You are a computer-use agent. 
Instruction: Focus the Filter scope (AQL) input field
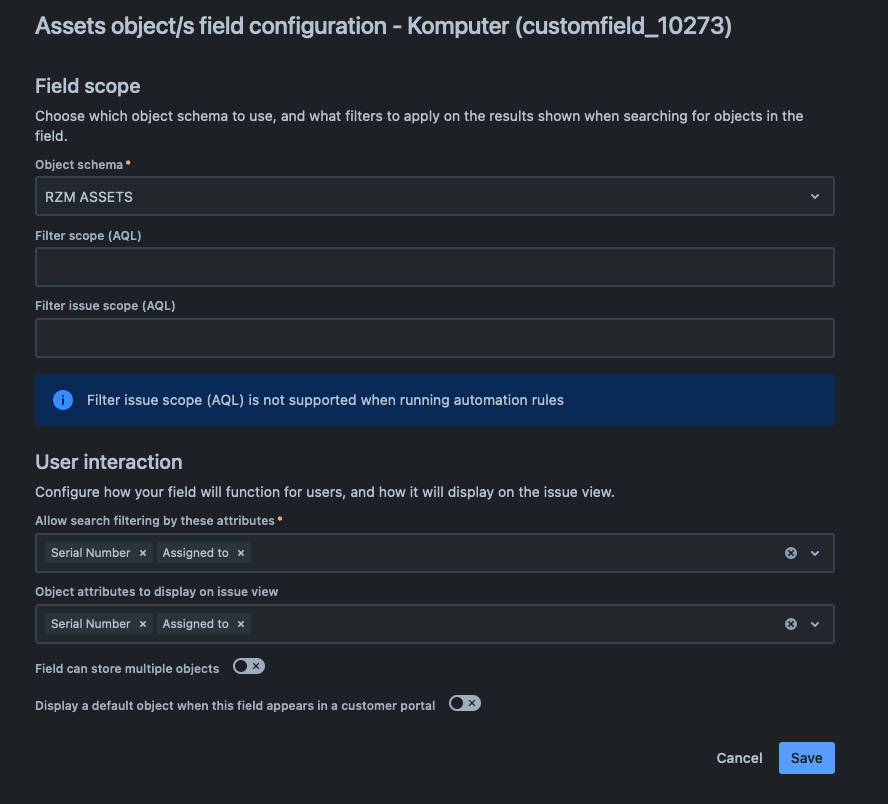click(x=434, y=267)
